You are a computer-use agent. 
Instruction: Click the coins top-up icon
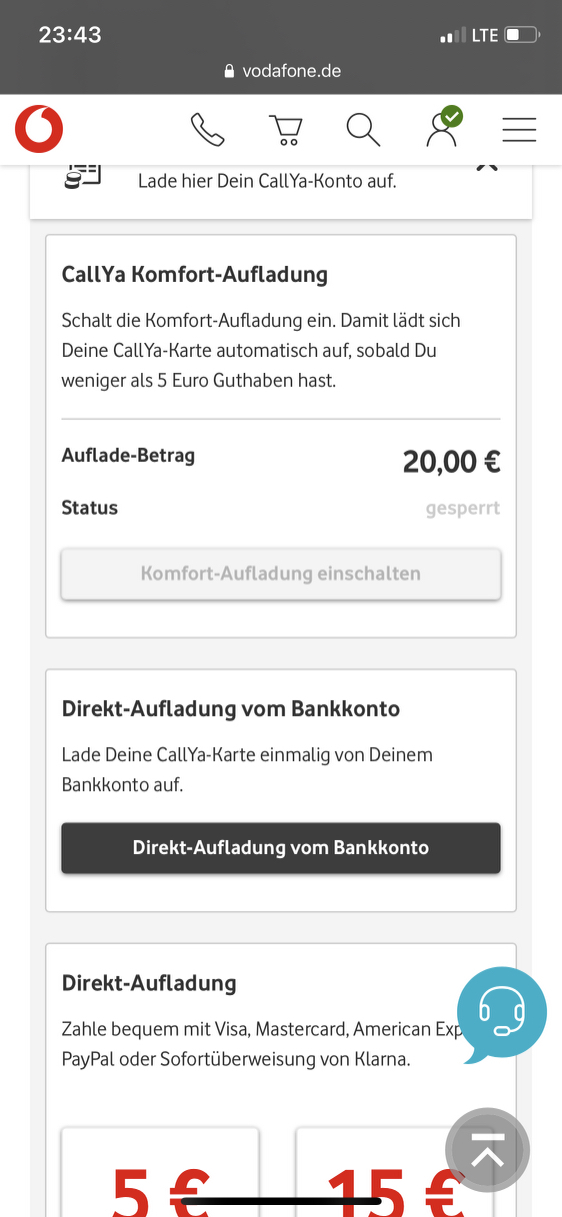(x=83, y=174)
